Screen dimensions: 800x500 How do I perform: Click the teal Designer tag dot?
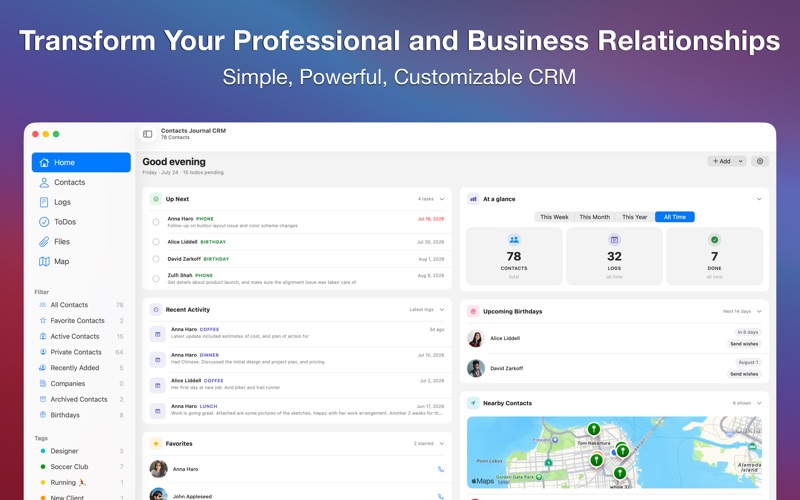pos(43,451)
